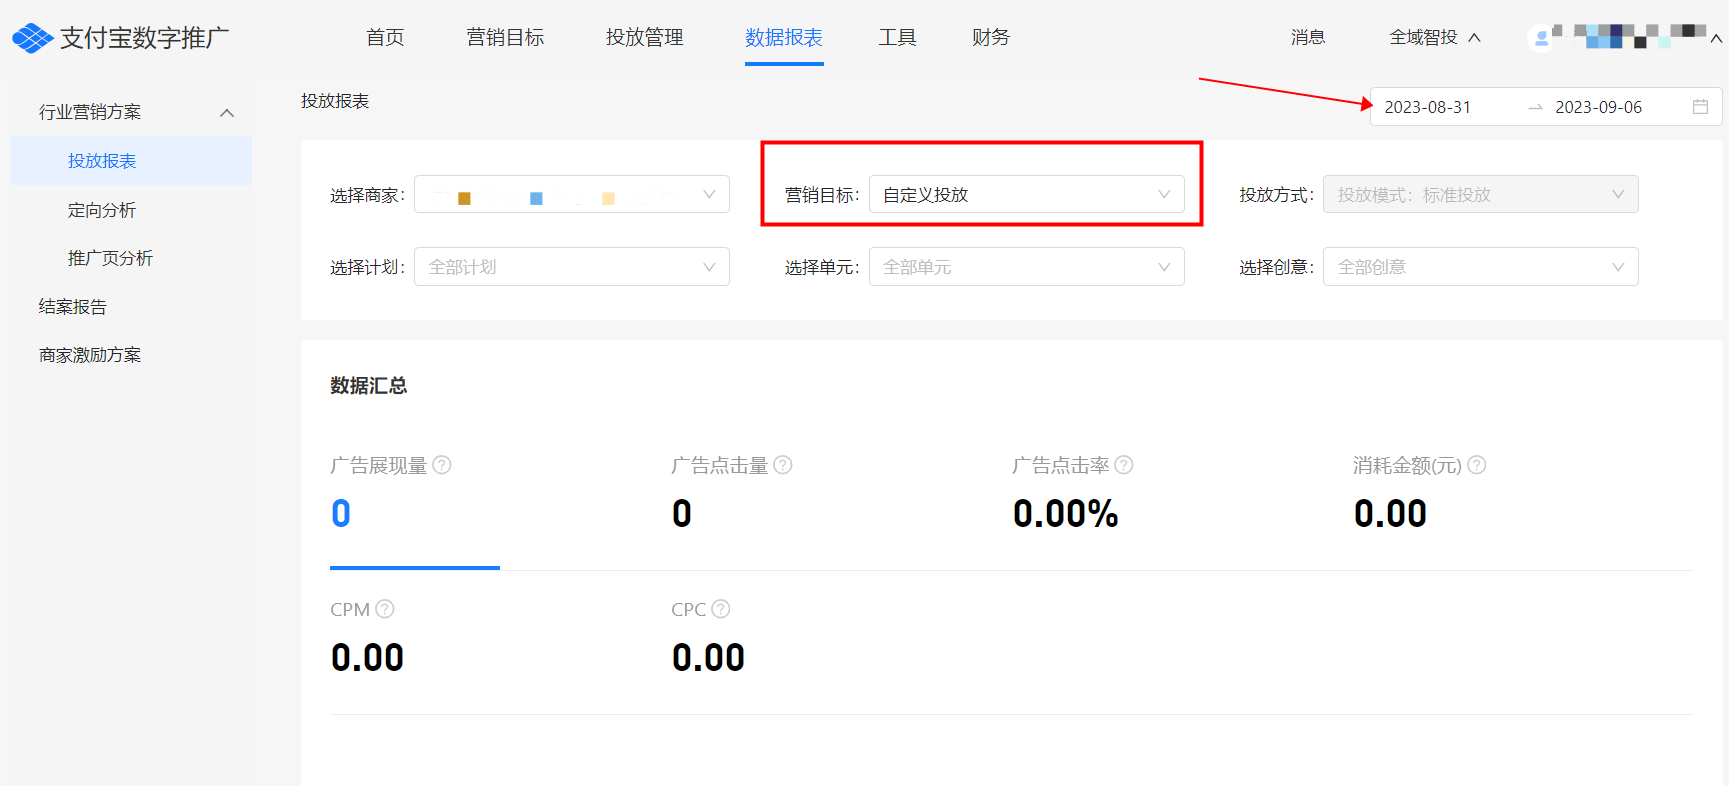The image size is (1729, 786).
Task: Open 营销目标 dropdown showing 自定义投放
Action: tap(1026, 194)
